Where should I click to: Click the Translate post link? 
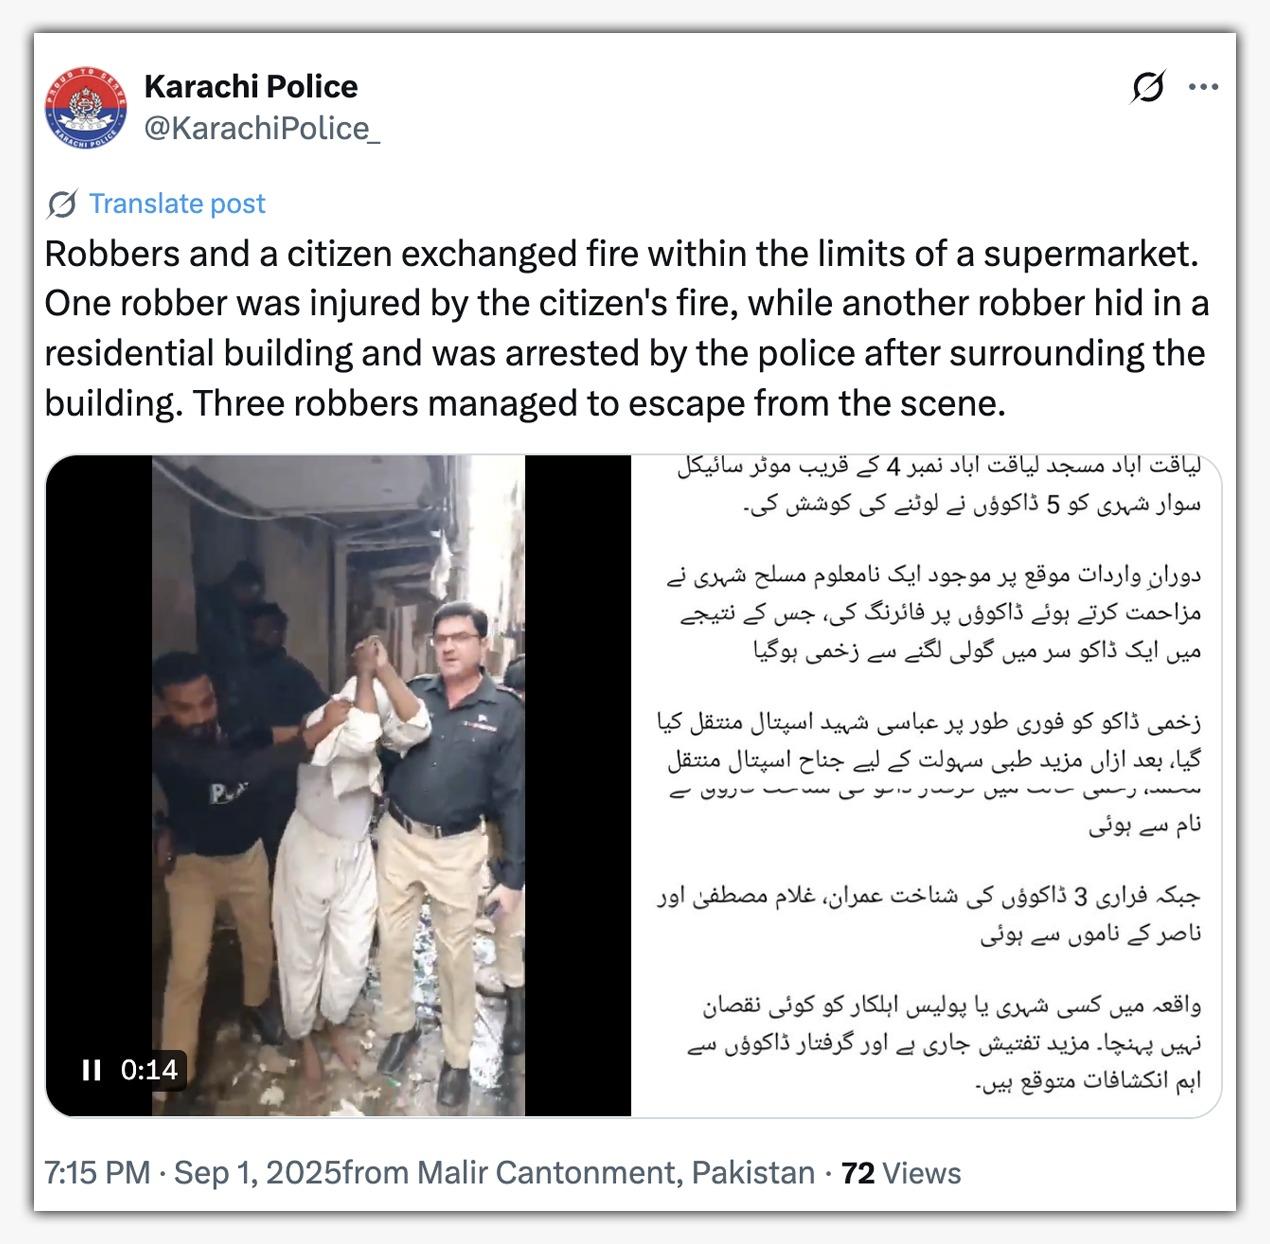(x=177, y=203)
